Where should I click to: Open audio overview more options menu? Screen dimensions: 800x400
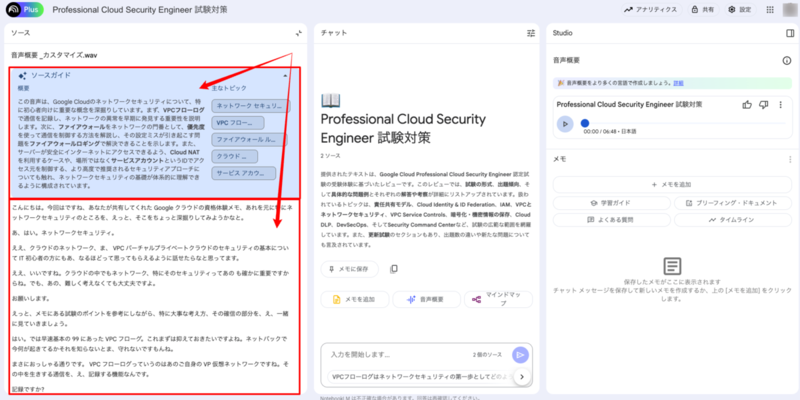[780, 105]
